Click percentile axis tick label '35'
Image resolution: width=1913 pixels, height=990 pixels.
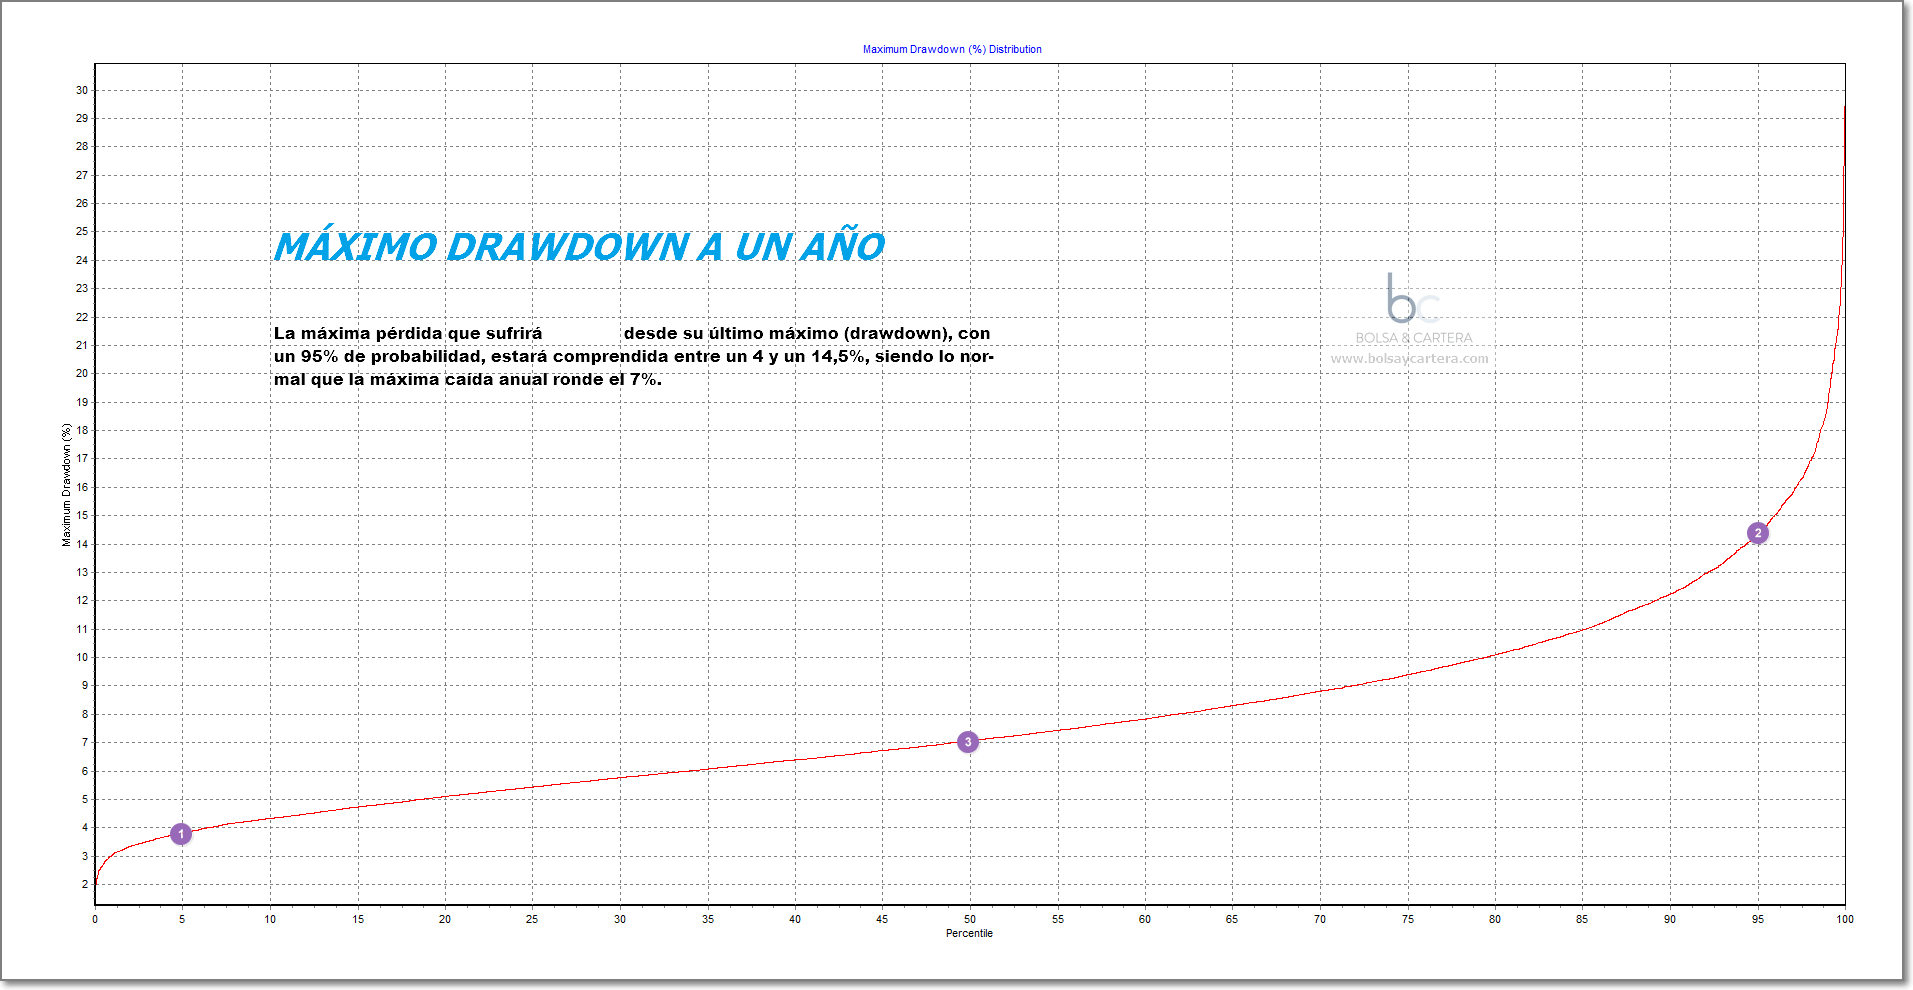coord(708,919)
